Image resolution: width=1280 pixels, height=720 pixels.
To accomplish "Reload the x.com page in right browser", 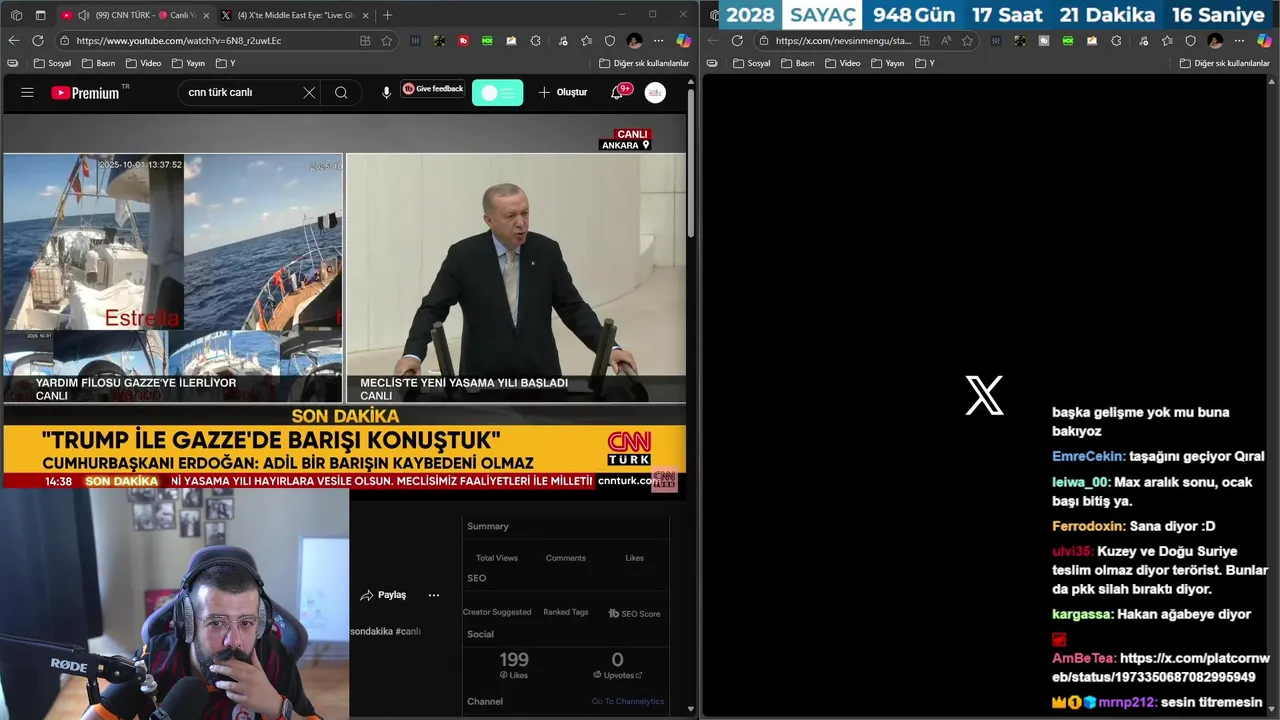I will tap(737, 41).
